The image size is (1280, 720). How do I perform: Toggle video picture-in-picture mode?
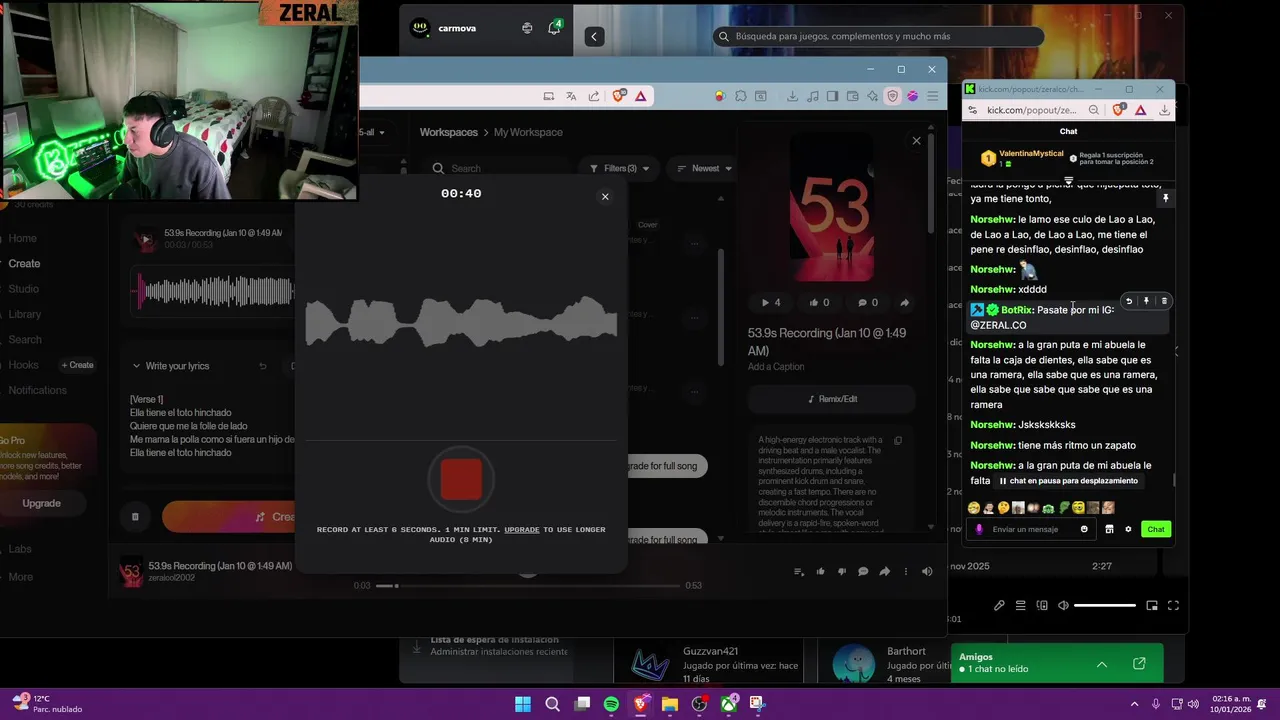pos(1152,605)
